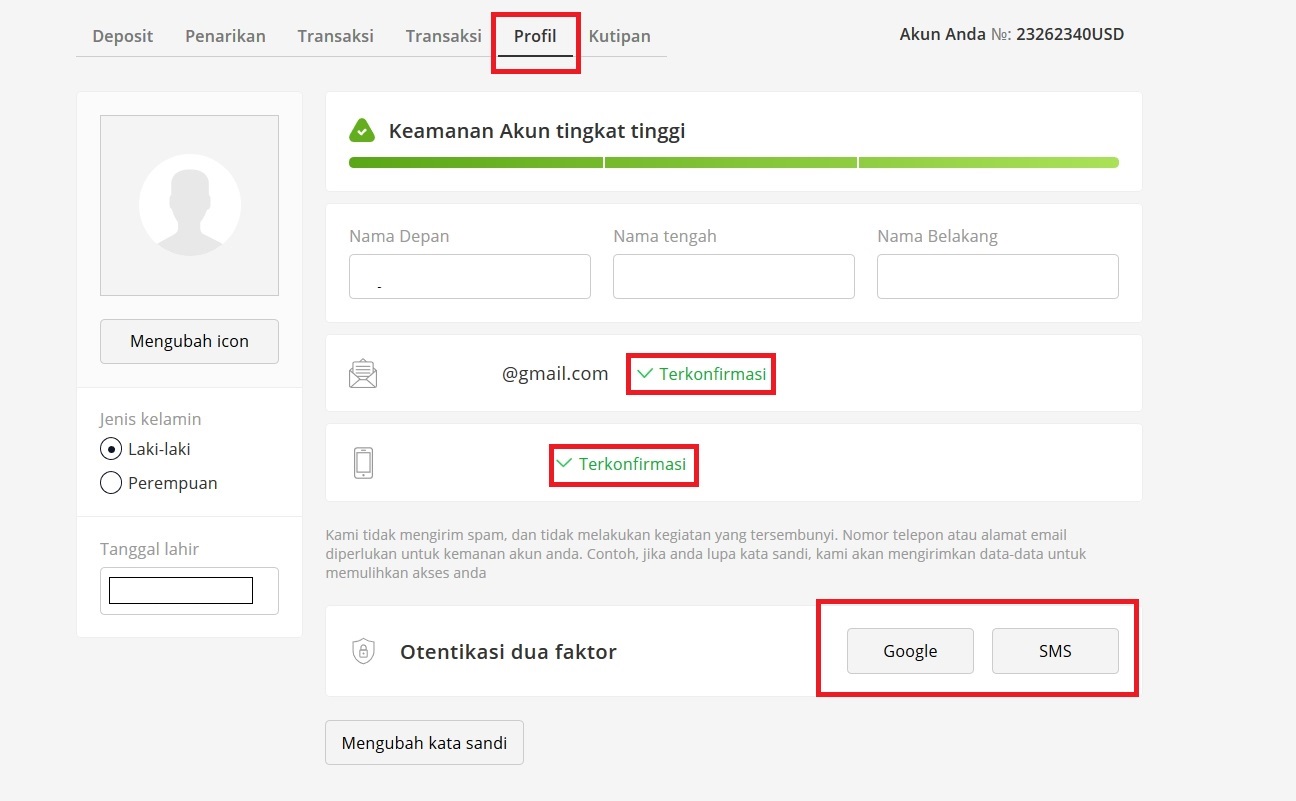Click inside the Nama Depan field
Viewport: 1296px width, 801px height.
point(469,276)
